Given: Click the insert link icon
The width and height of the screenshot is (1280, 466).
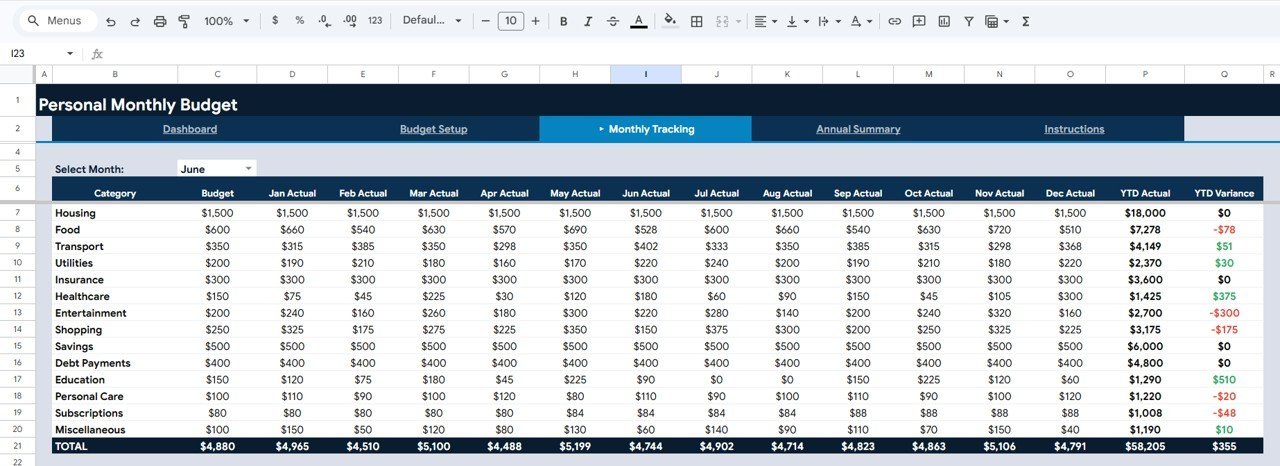Looking at the screenshot, I should [x=894, y=21].
